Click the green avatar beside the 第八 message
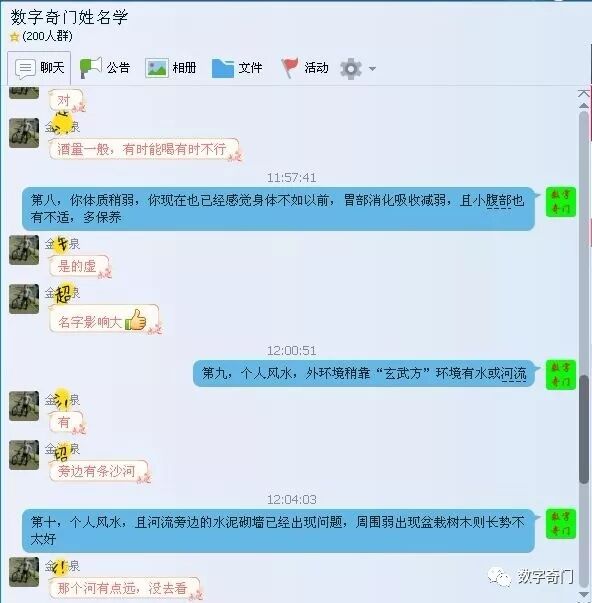 [x=560, y=202]
